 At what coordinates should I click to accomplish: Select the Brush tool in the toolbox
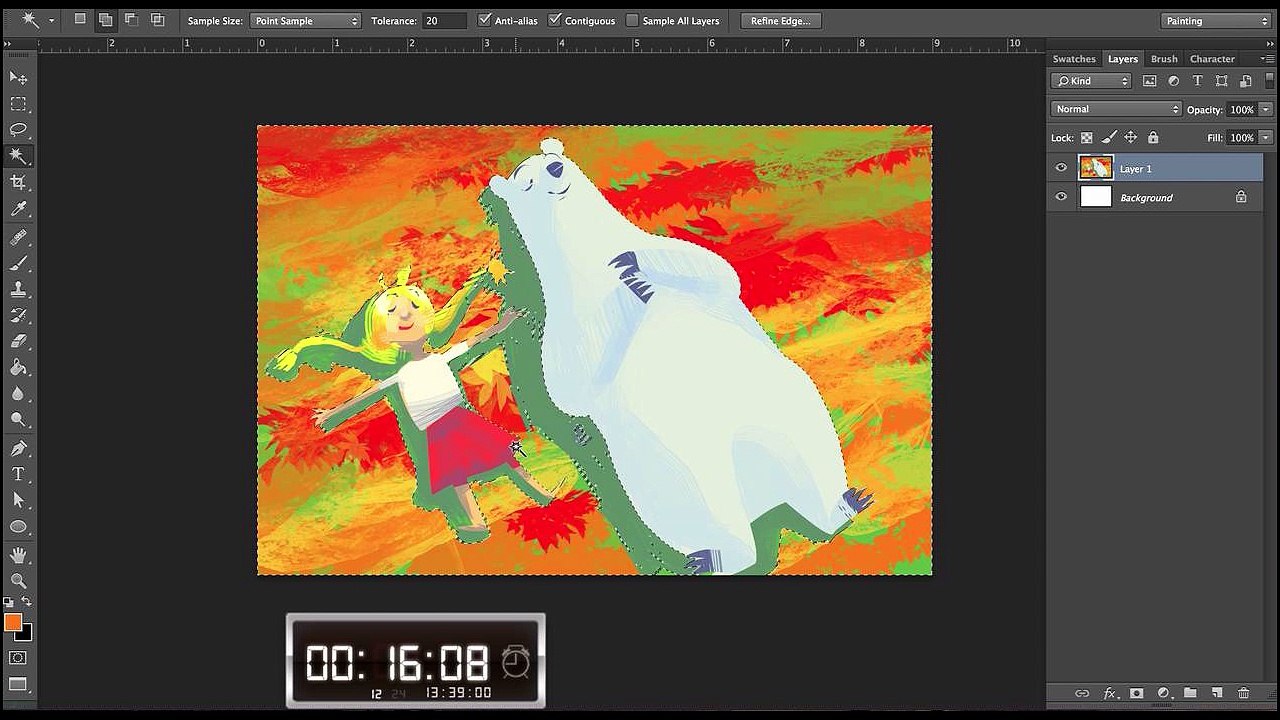[x=18, y=263]
